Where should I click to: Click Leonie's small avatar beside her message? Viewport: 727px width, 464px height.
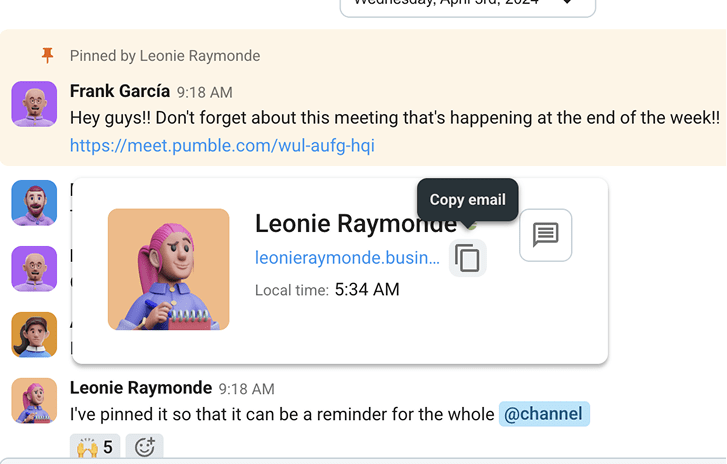coord(34,400)
